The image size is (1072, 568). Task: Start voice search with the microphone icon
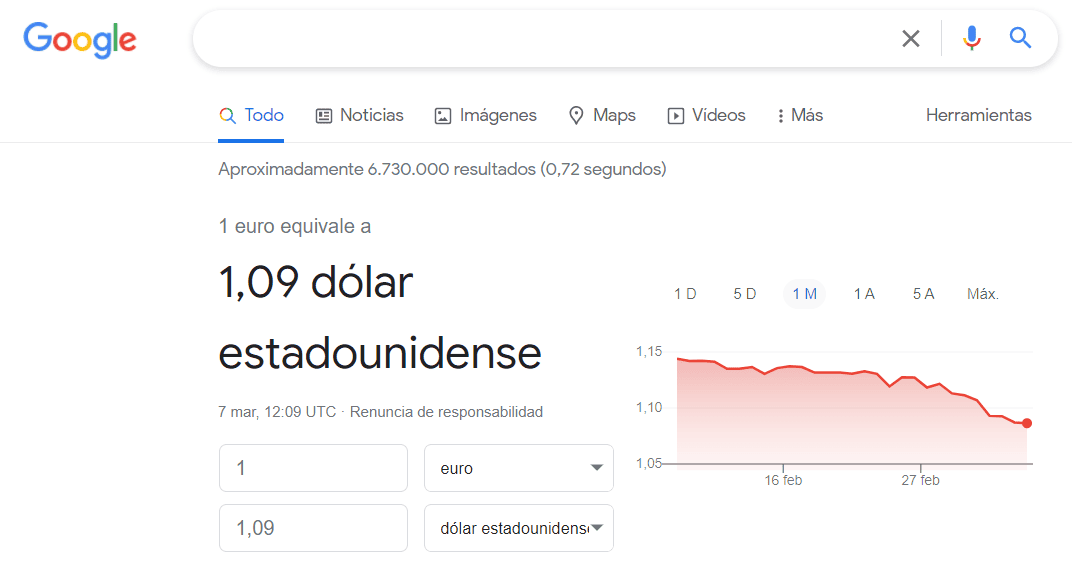972,38
